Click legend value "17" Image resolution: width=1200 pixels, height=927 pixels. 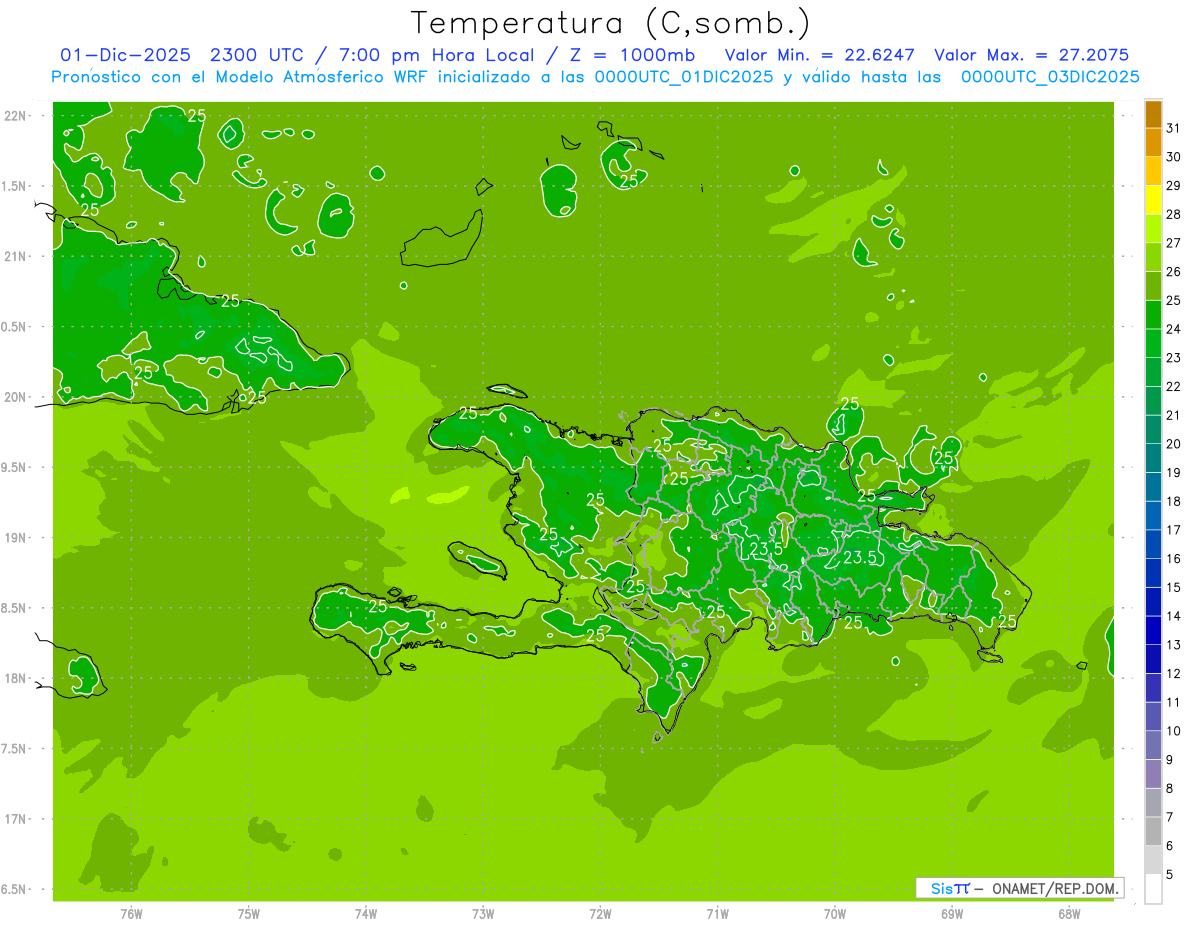click(x=1173, y=530)
